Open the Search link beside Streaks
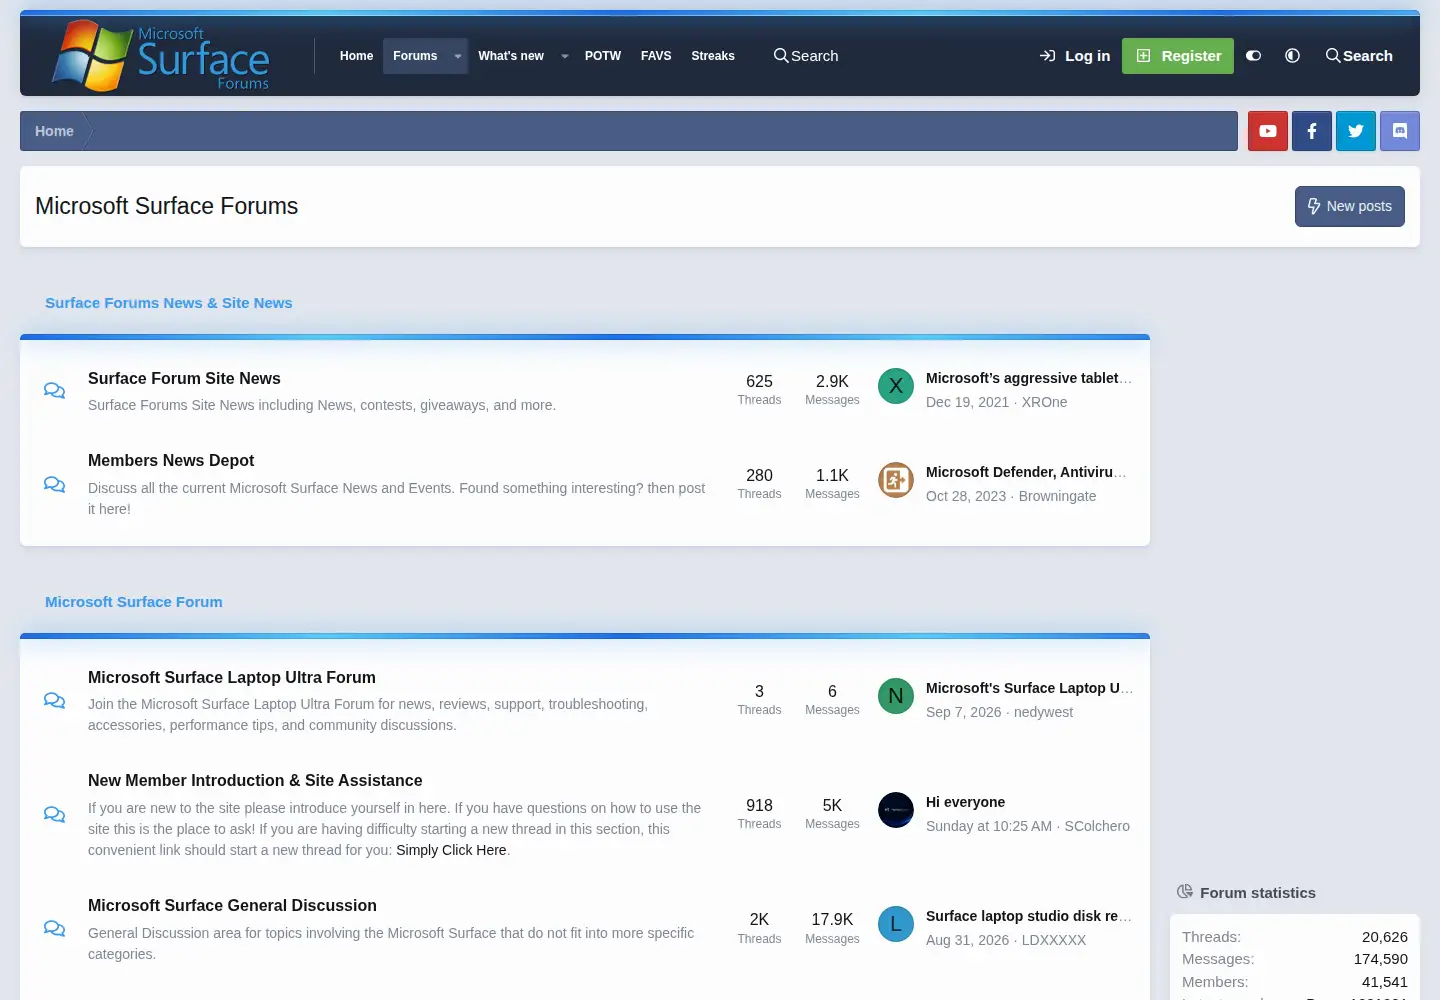 [806, 56]
